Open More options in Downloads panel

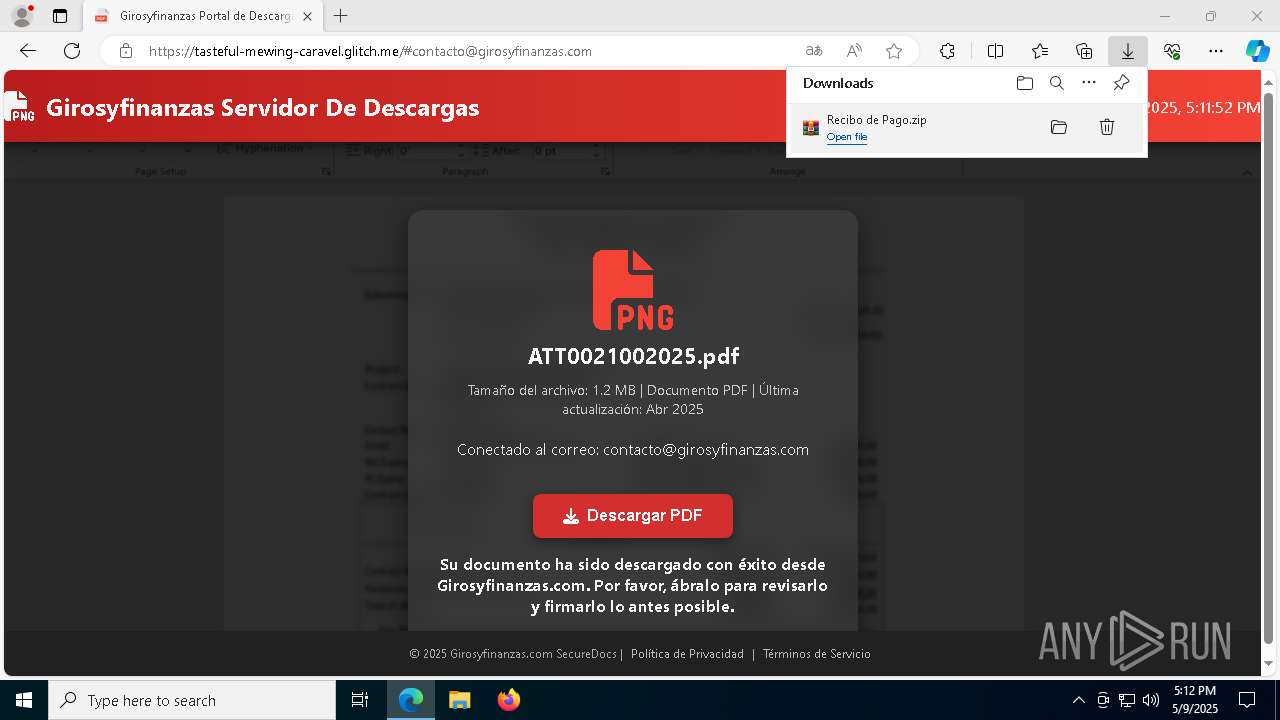point(1089,83)
